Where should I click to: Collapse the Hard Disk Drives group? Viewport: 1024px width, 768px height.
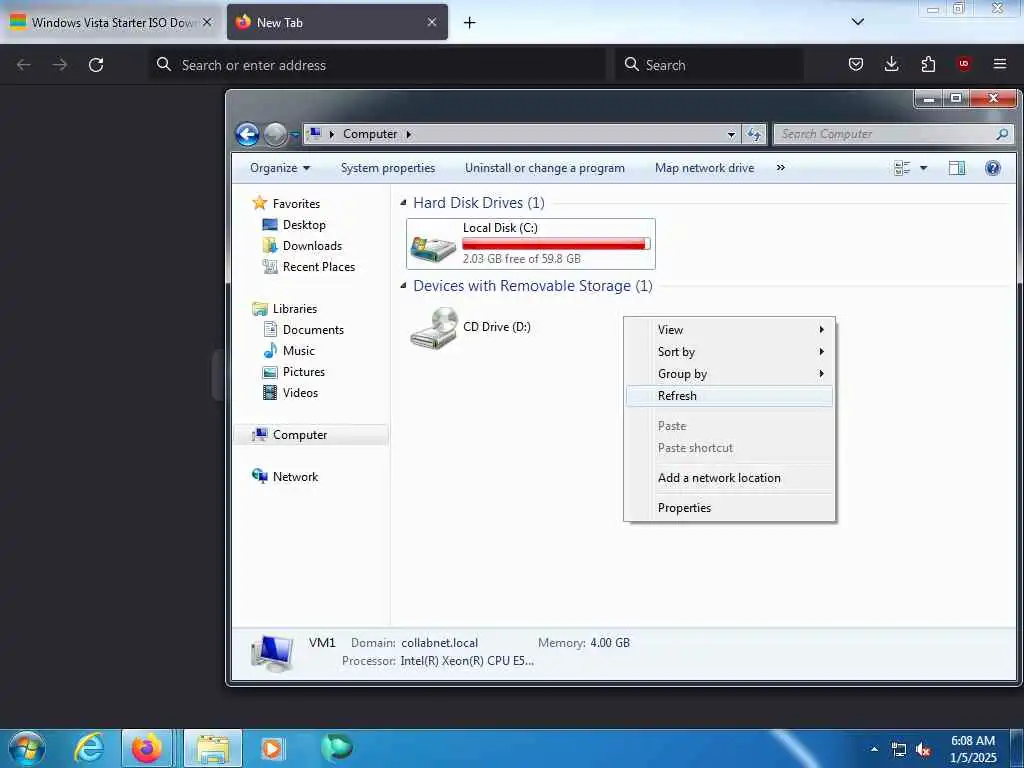[x=403, y=203]
